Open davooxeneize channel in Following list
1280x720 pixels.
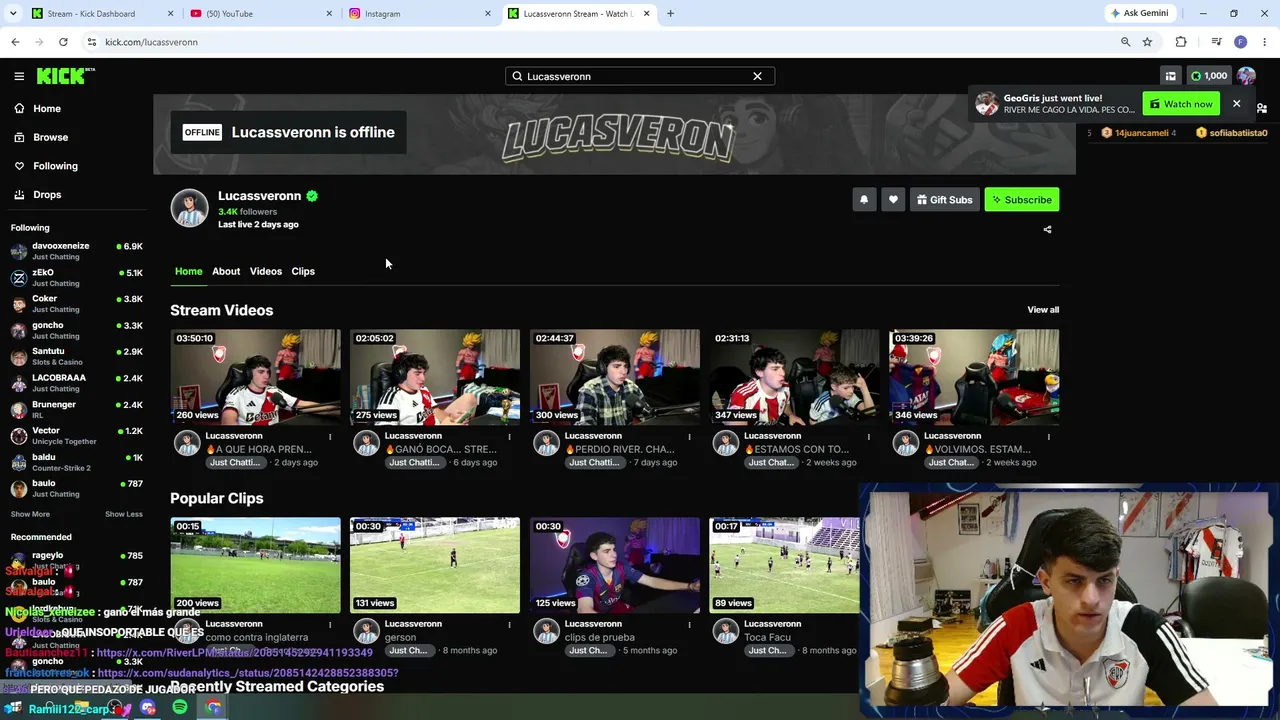76,251
